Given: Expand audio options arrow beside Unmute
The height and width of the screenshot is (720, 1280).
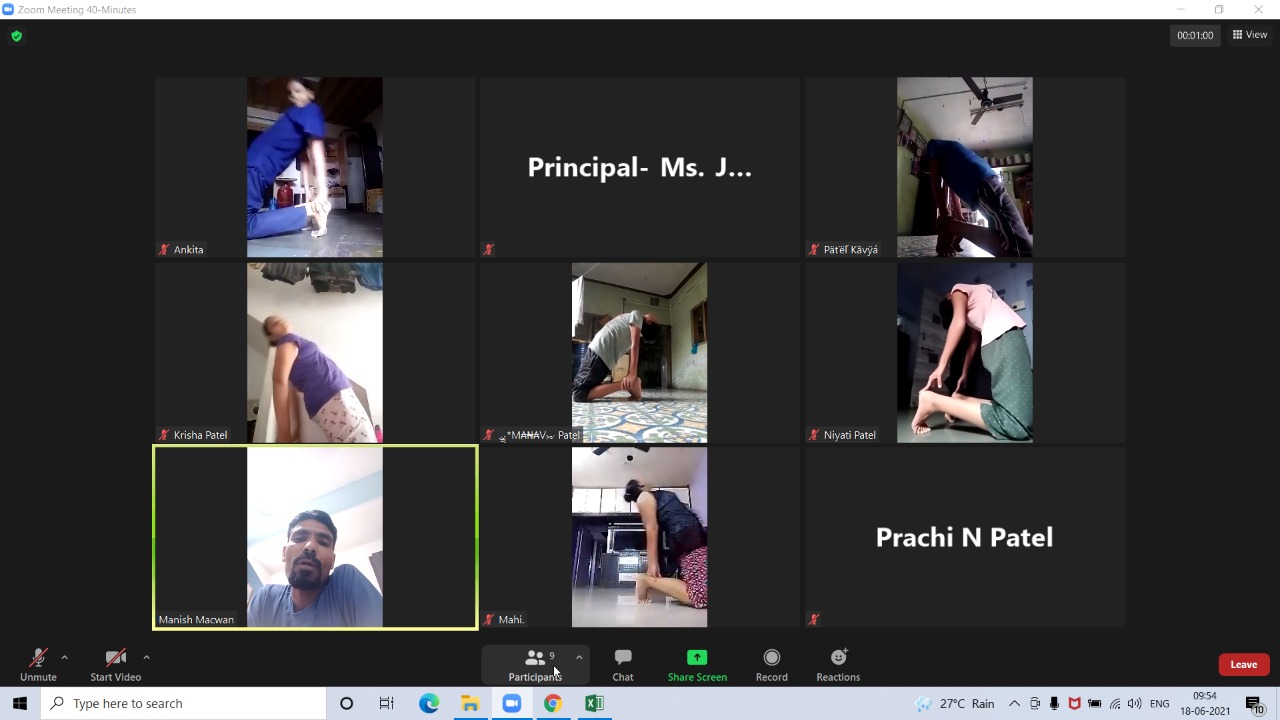Looking at the screenshot, I should [x=65, y=657].
